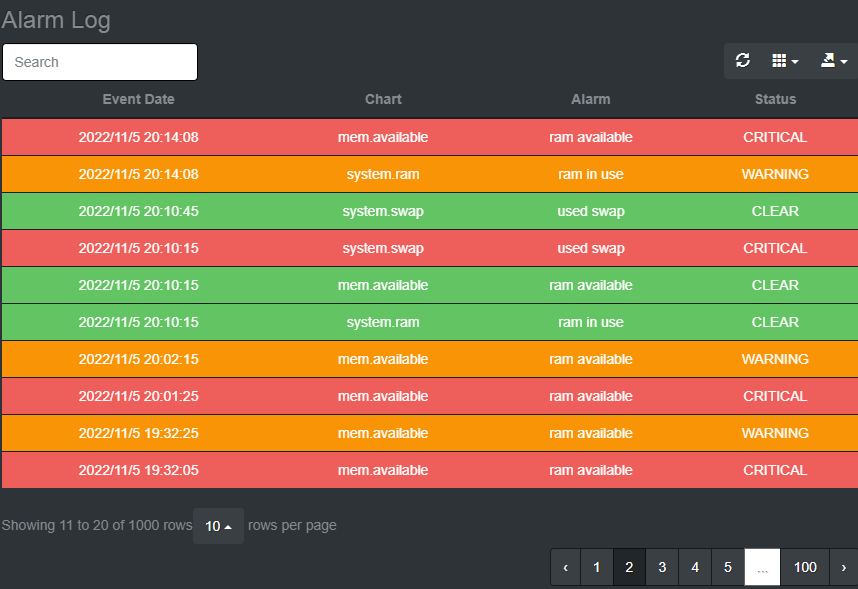Sort table by Event Date header
This screenshot has height=589, width=858.
(x=138, y=99)
